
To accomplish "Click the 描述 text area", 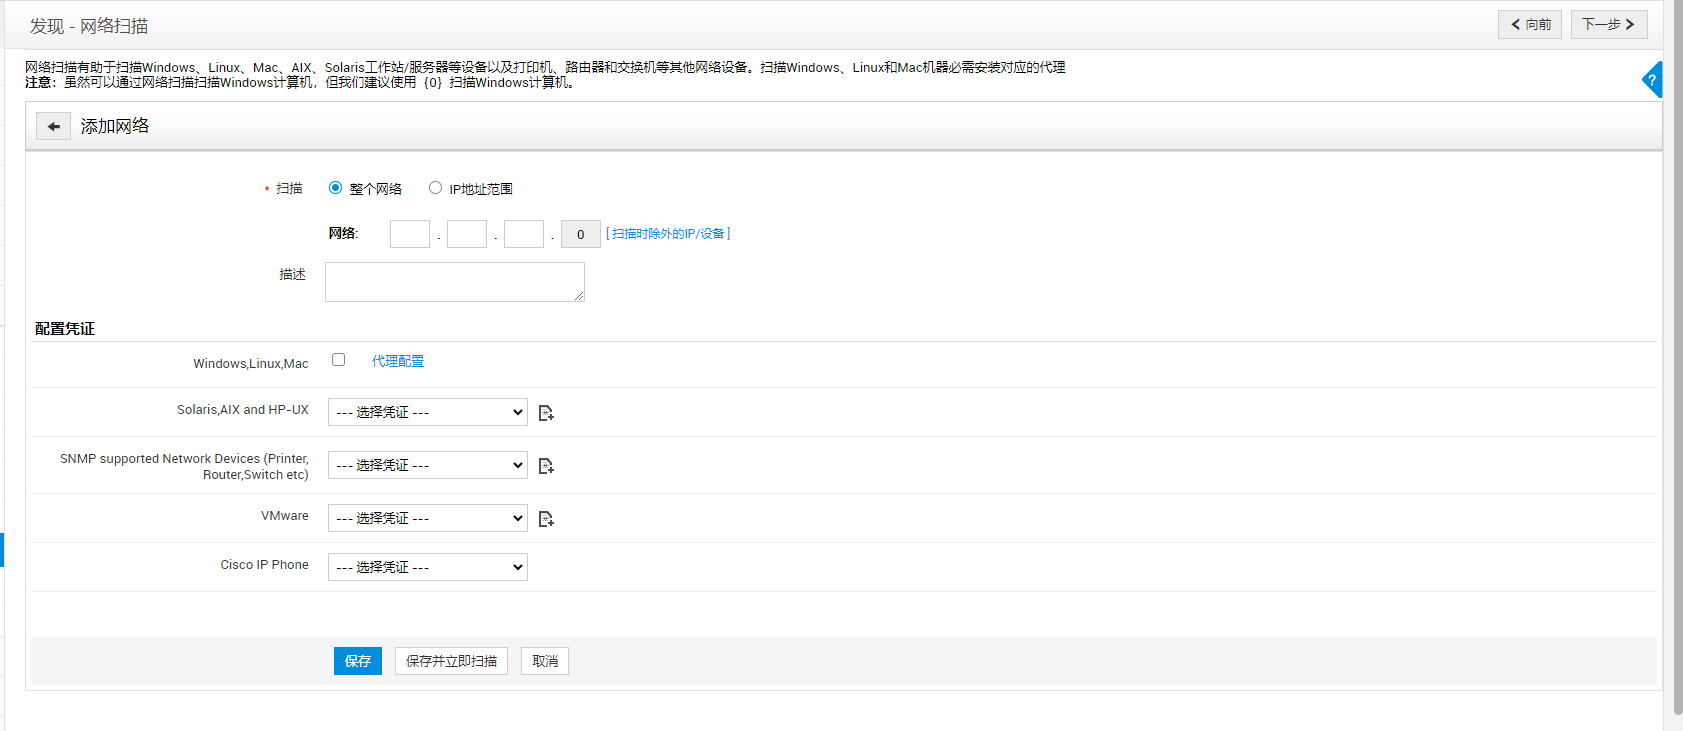I will (455, 282).
